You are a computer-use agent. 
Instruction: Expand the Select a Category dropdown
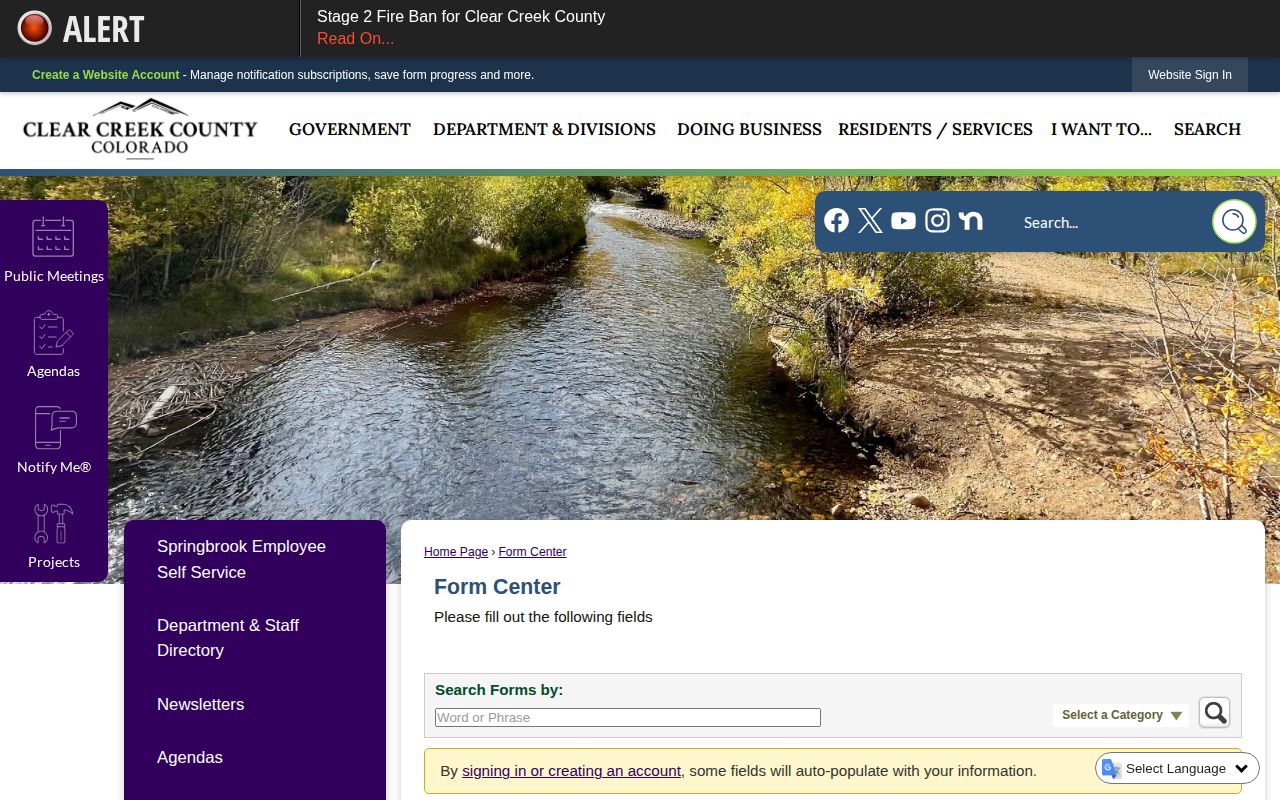1122,715
